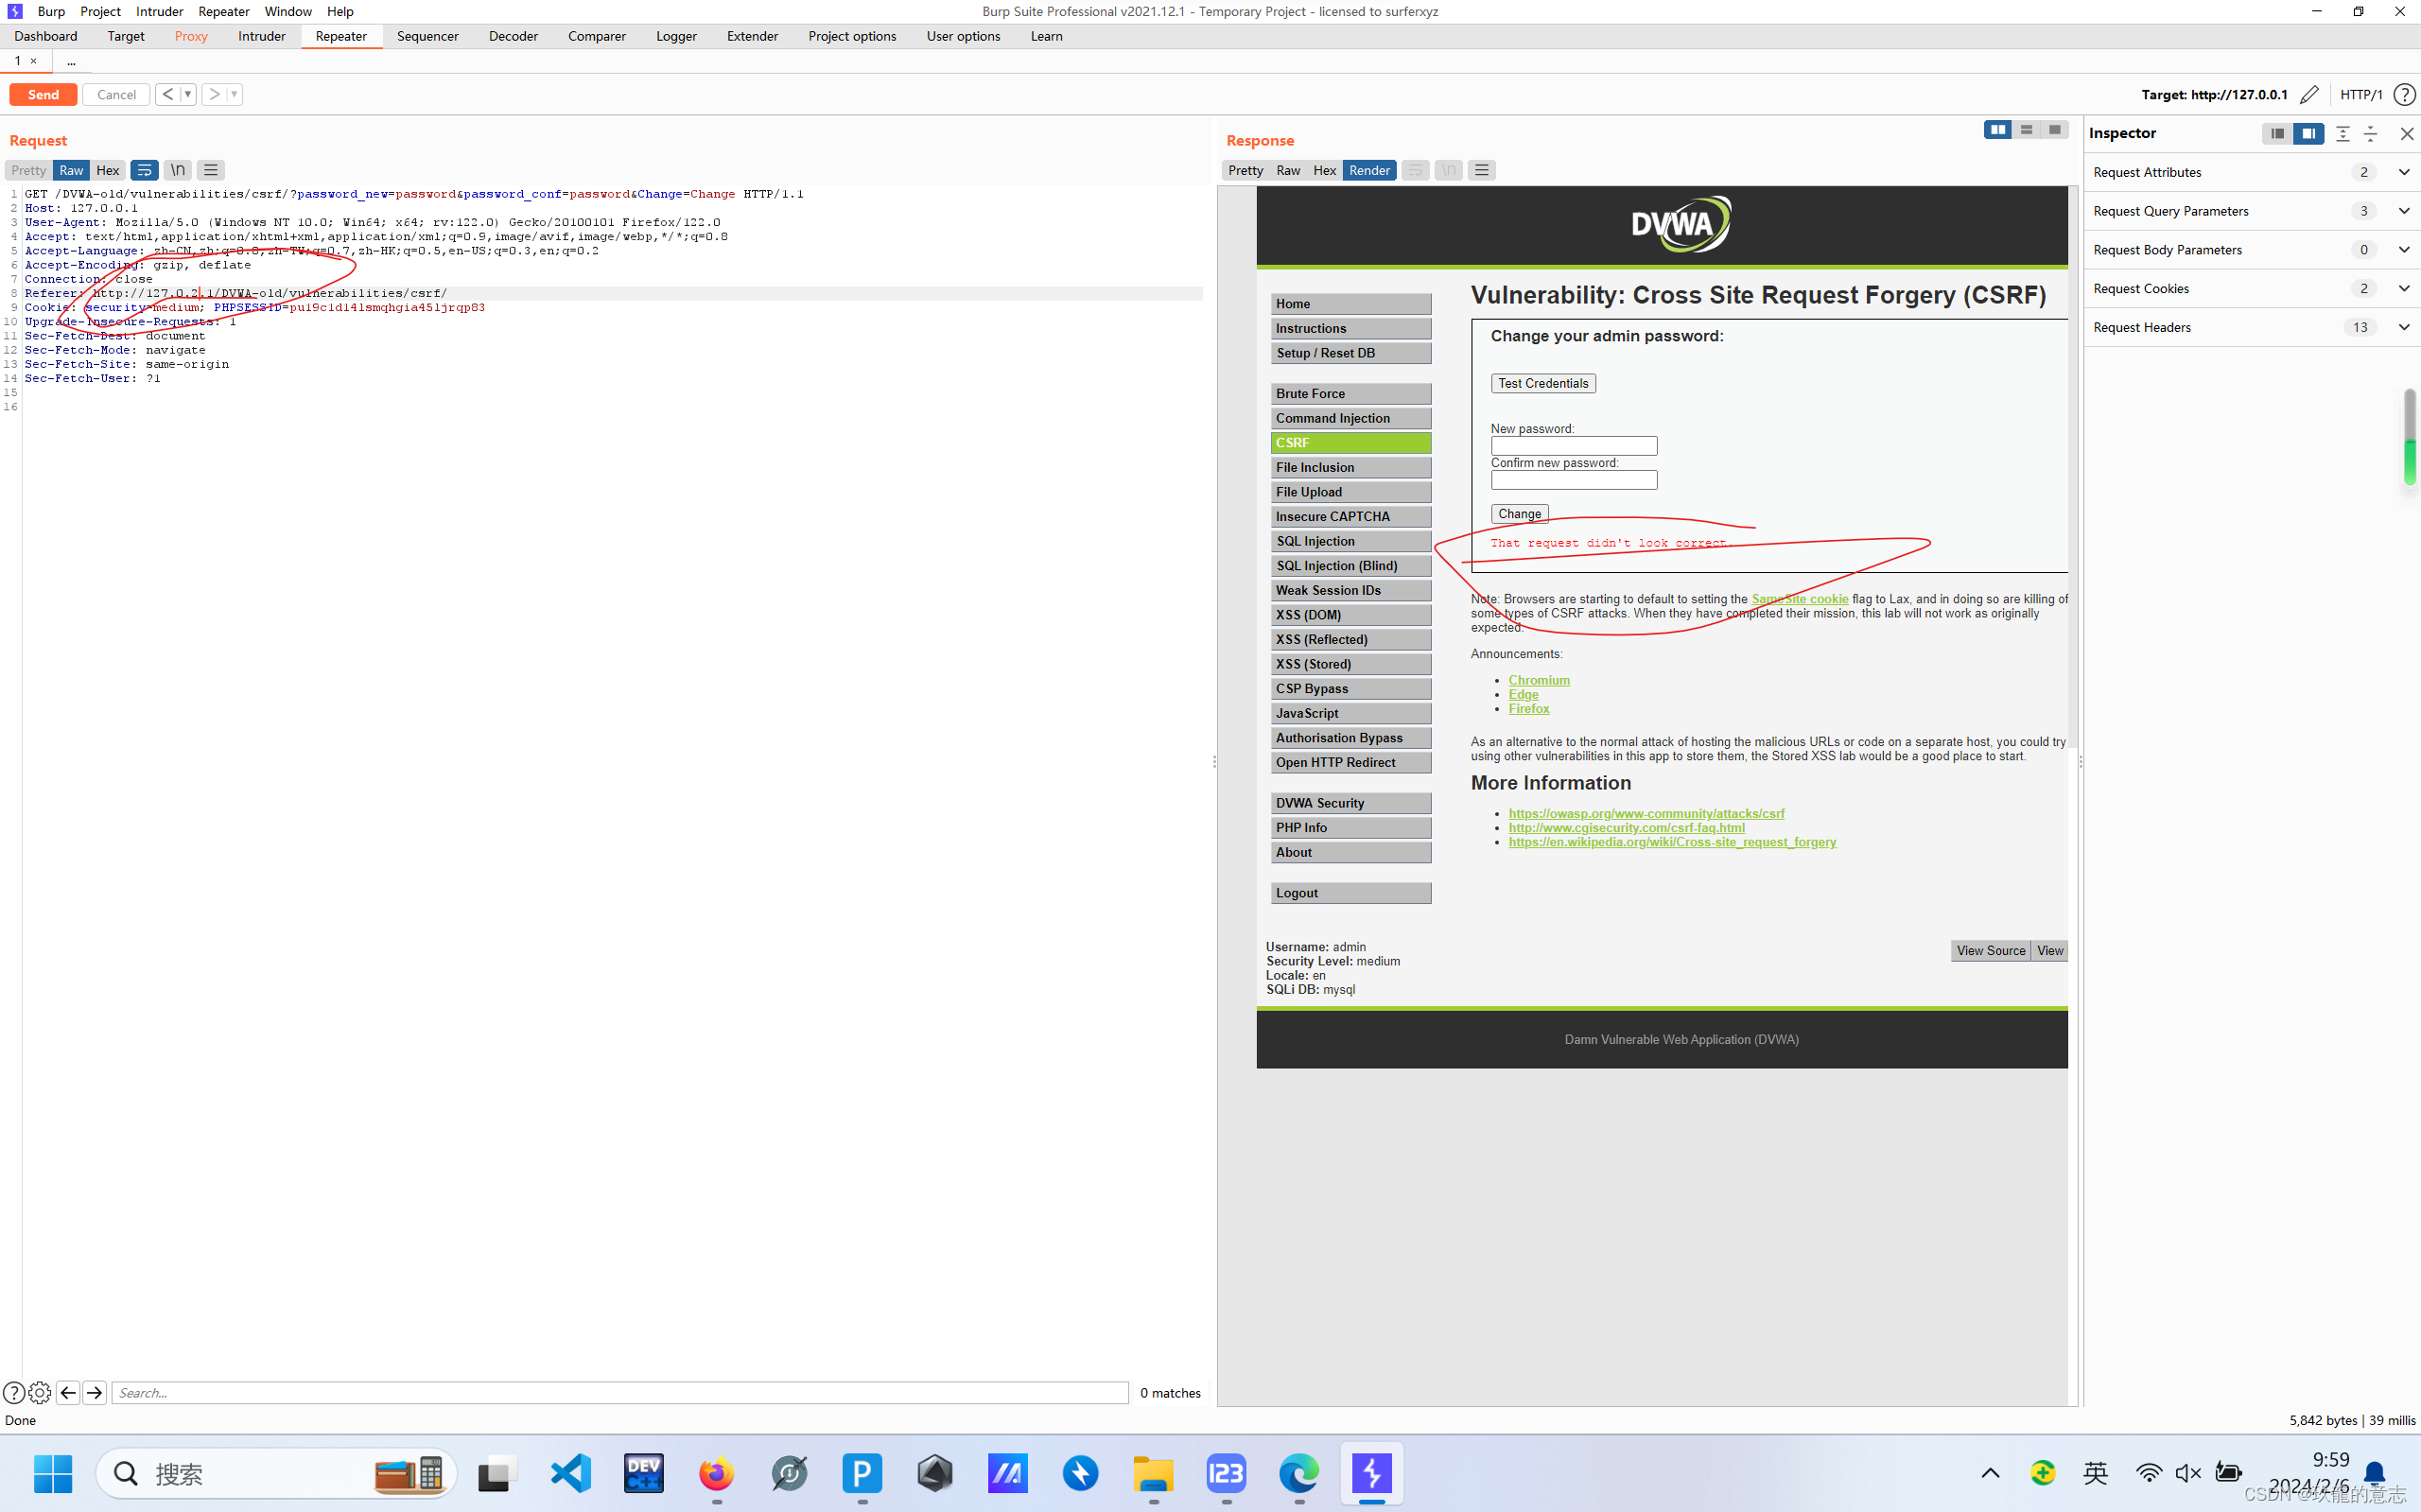Open the Comparer tab
This screenshot has width=2421, height=1512.
coord(597,36)
